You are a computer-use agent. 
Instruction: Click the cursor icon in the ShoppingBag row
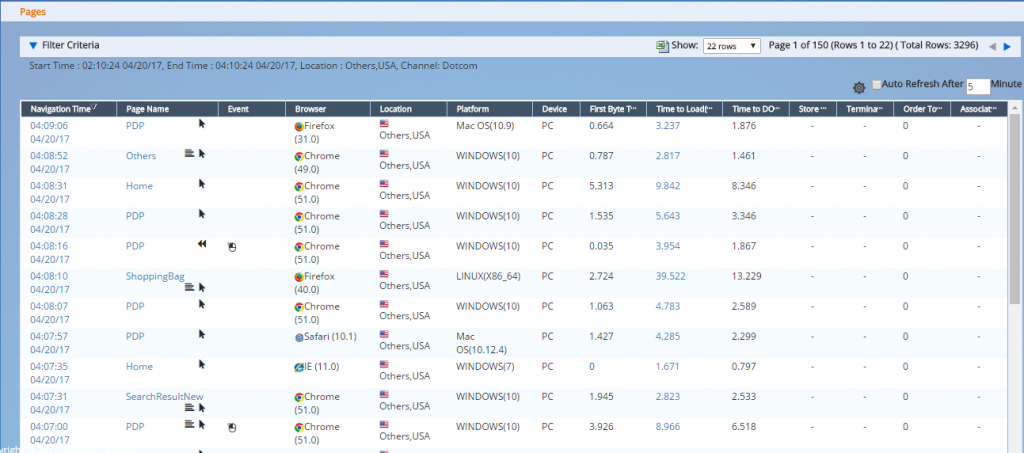point(202,287)
